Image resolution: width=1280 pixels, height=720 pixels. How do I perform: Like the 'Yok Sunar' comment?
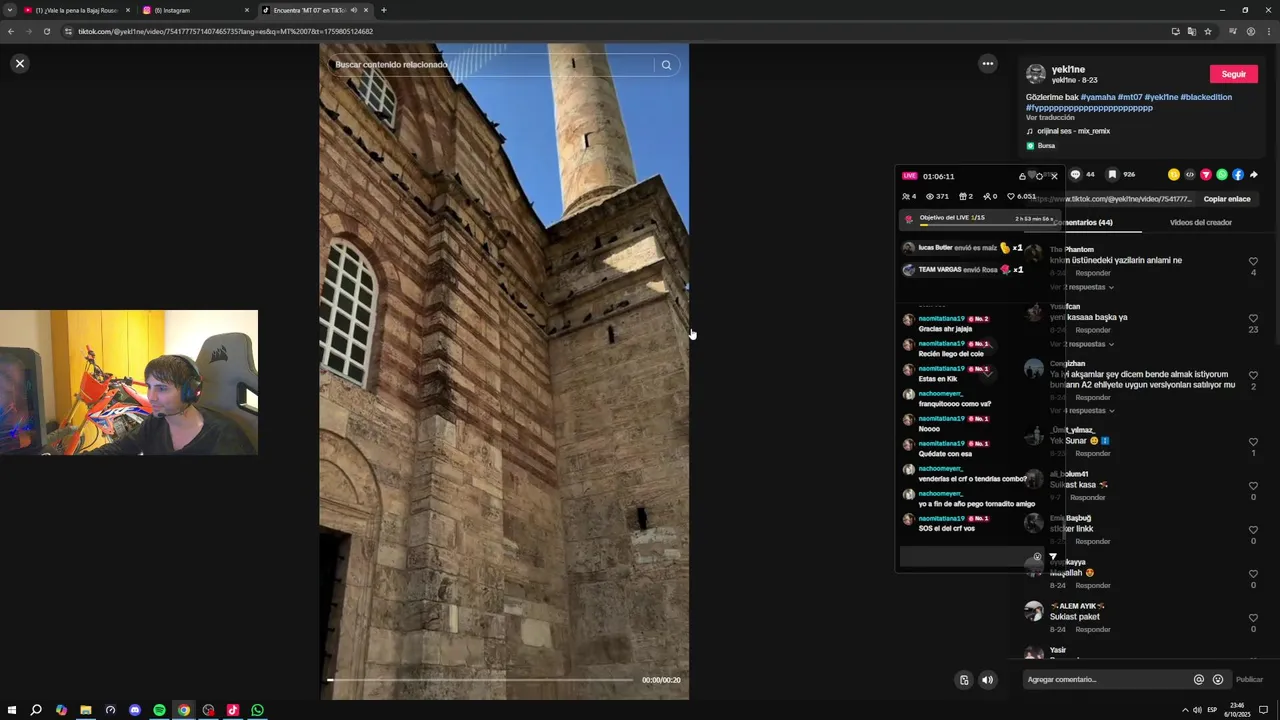point(1253,442)
